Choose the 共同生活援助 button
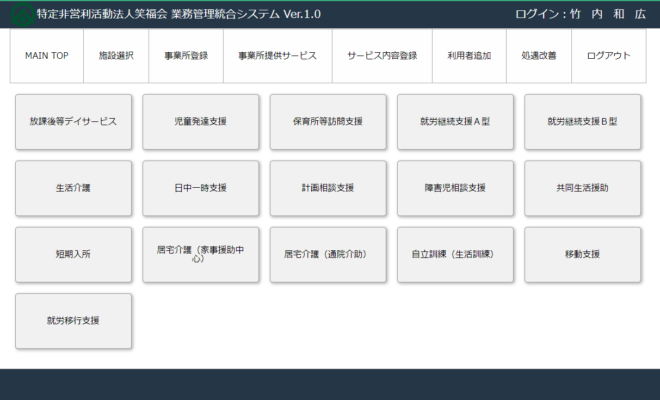Screen dimensions: 660x400 point(582,188)
